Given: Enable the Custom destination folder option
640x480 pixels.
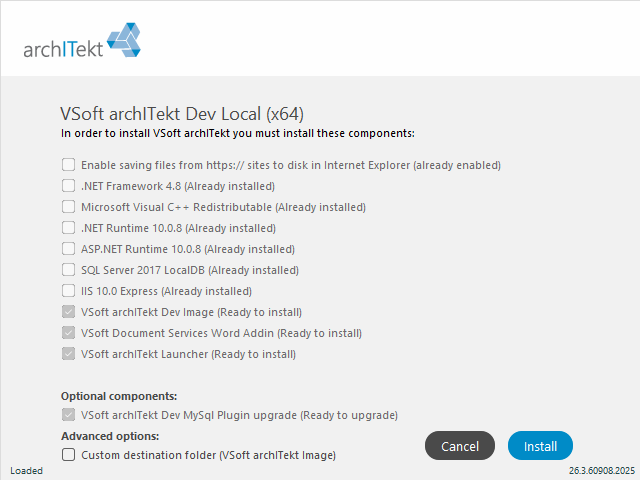Looking at the screenshot, I should [x=68, y=455].
